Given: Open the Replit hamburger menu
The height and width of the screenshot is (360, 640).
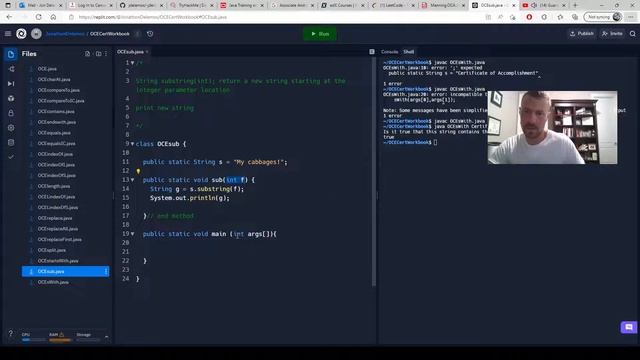Looking at the screenshot, I should (x=8, y=33).
